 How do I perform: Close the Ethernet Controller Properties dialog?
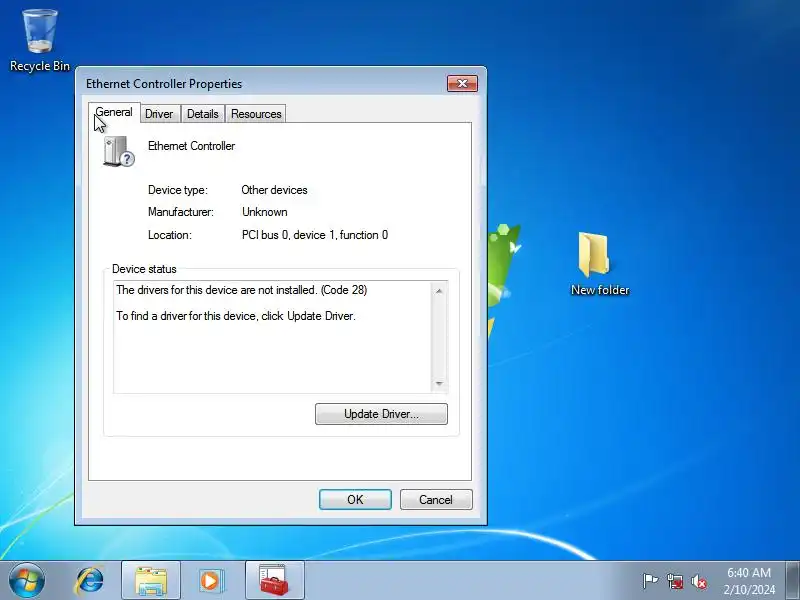tap(462, 84)
